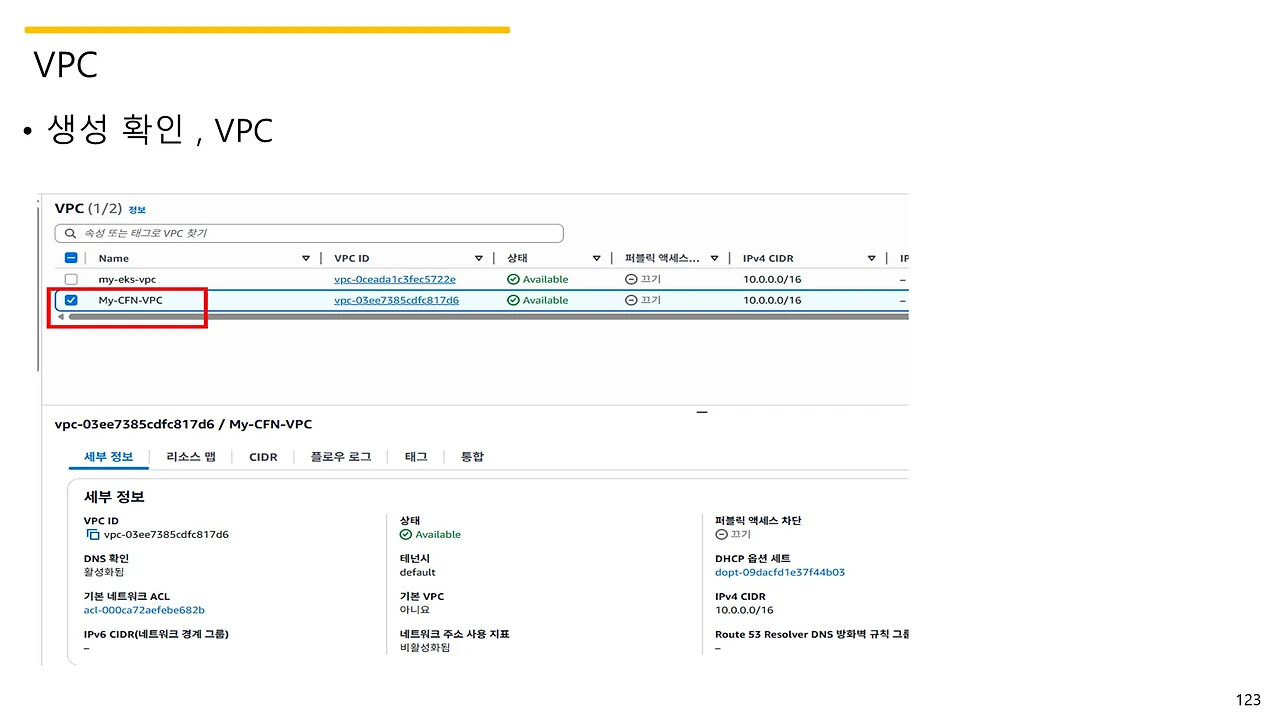Viewport: 1280px width, 720px height.
Task: Click the IPv4 CIDR column header
Action: [x=768, y=259]
